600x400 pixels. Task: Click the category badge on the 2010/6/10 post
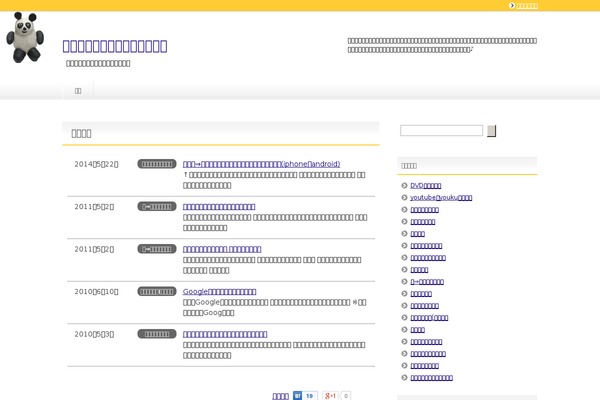[x=157, y=291]
